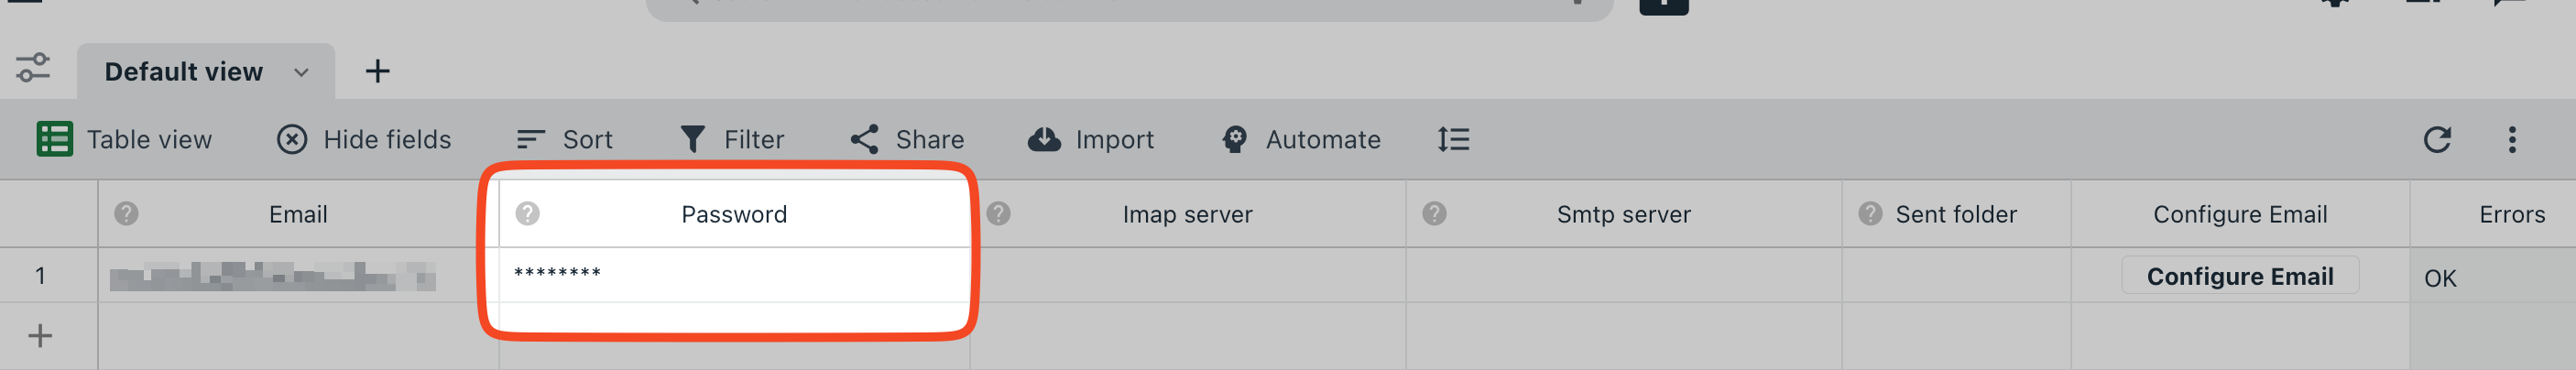2576x370 pixels.
Task: Click the Configure Email button in row 1
Action: pos(2240,276)
